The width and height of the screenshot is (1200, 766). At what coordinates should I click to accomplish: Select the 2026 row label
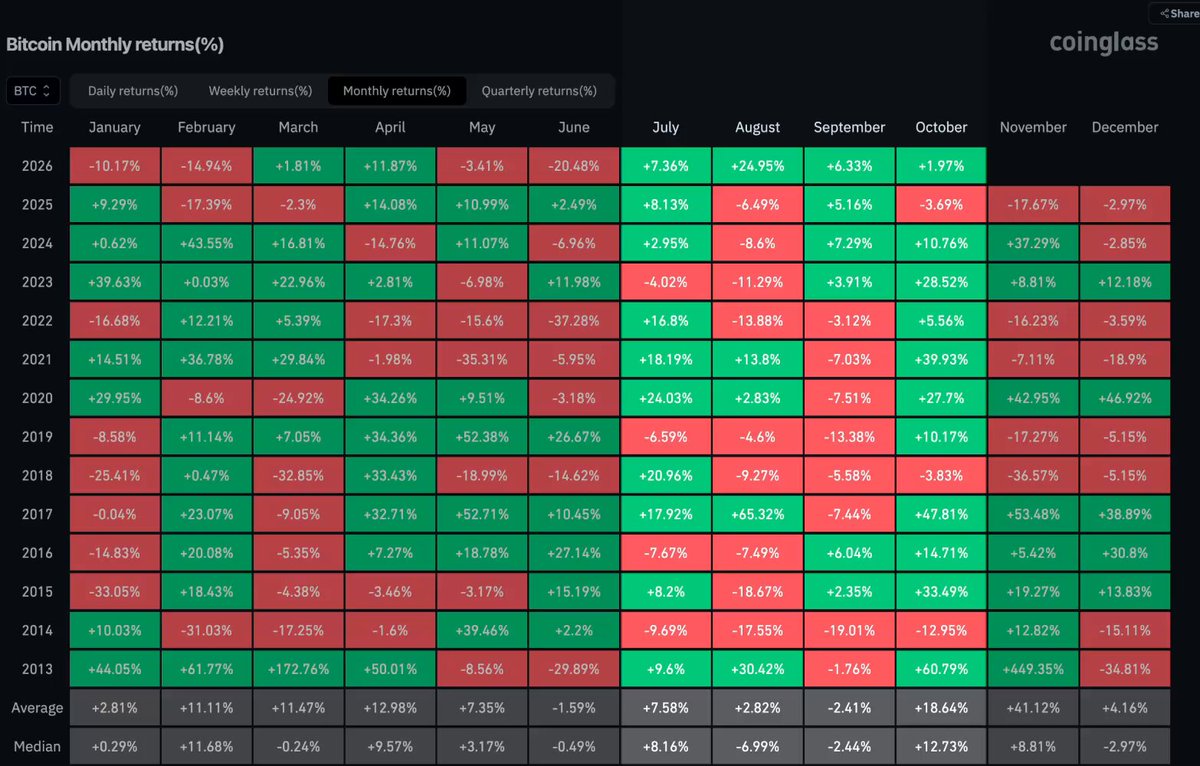(37, 165)
